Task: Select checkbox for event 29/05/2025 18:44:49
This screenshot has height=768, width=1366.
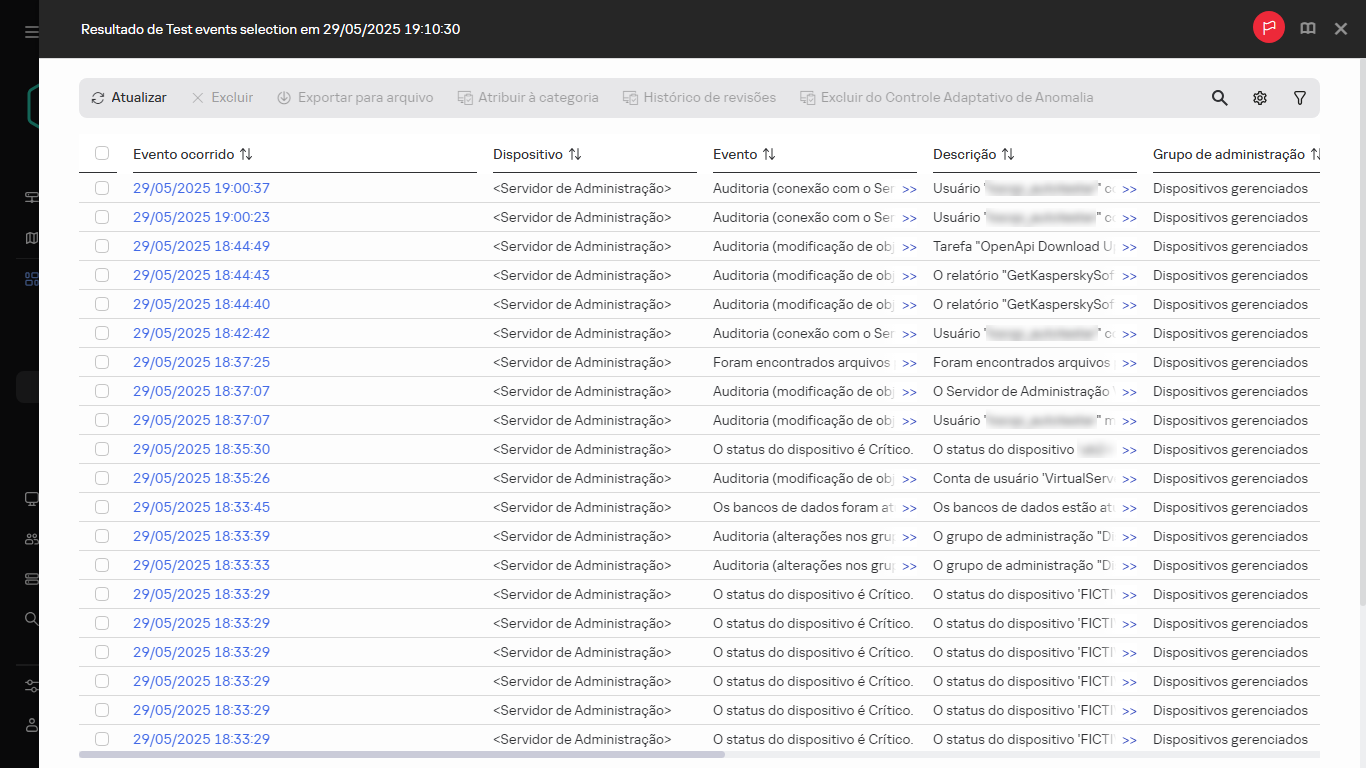Action: coord(102,246)
